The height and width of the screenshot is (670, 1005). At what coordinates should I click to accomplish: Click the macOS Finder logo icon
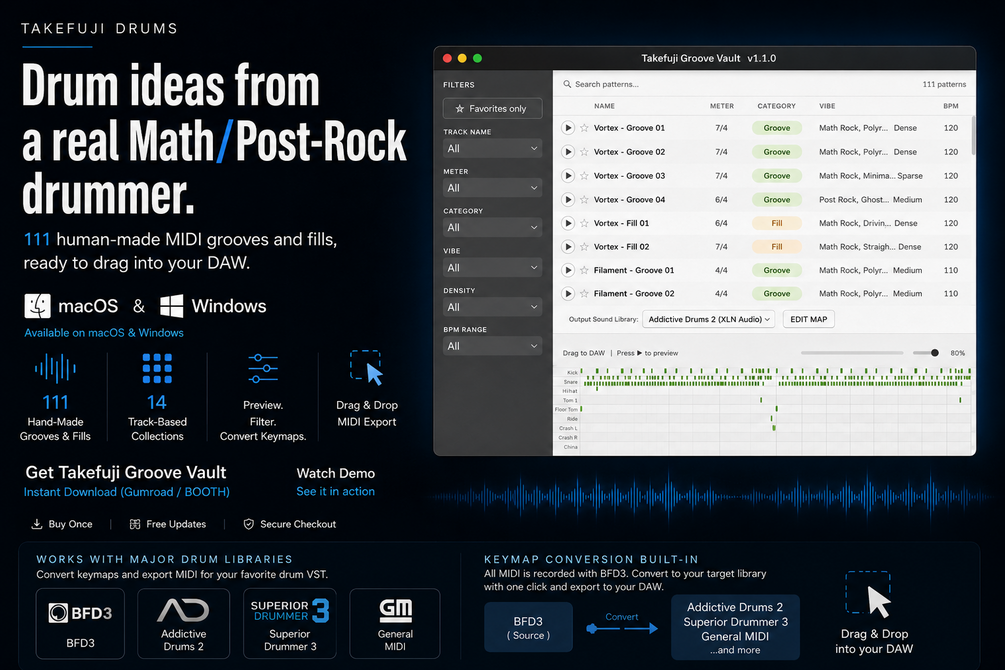click(x=37, y=306)
